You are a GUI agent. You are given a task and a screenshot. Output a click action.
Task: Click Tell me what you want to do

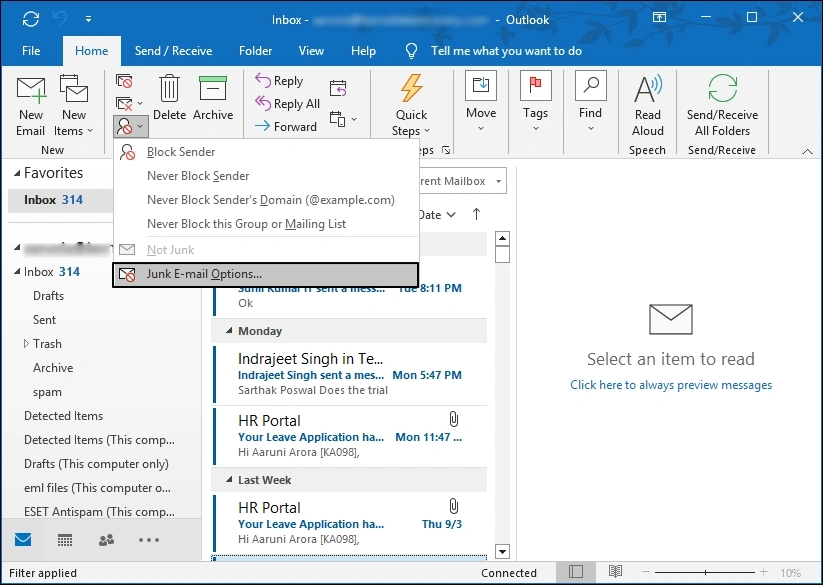[506, 51]
